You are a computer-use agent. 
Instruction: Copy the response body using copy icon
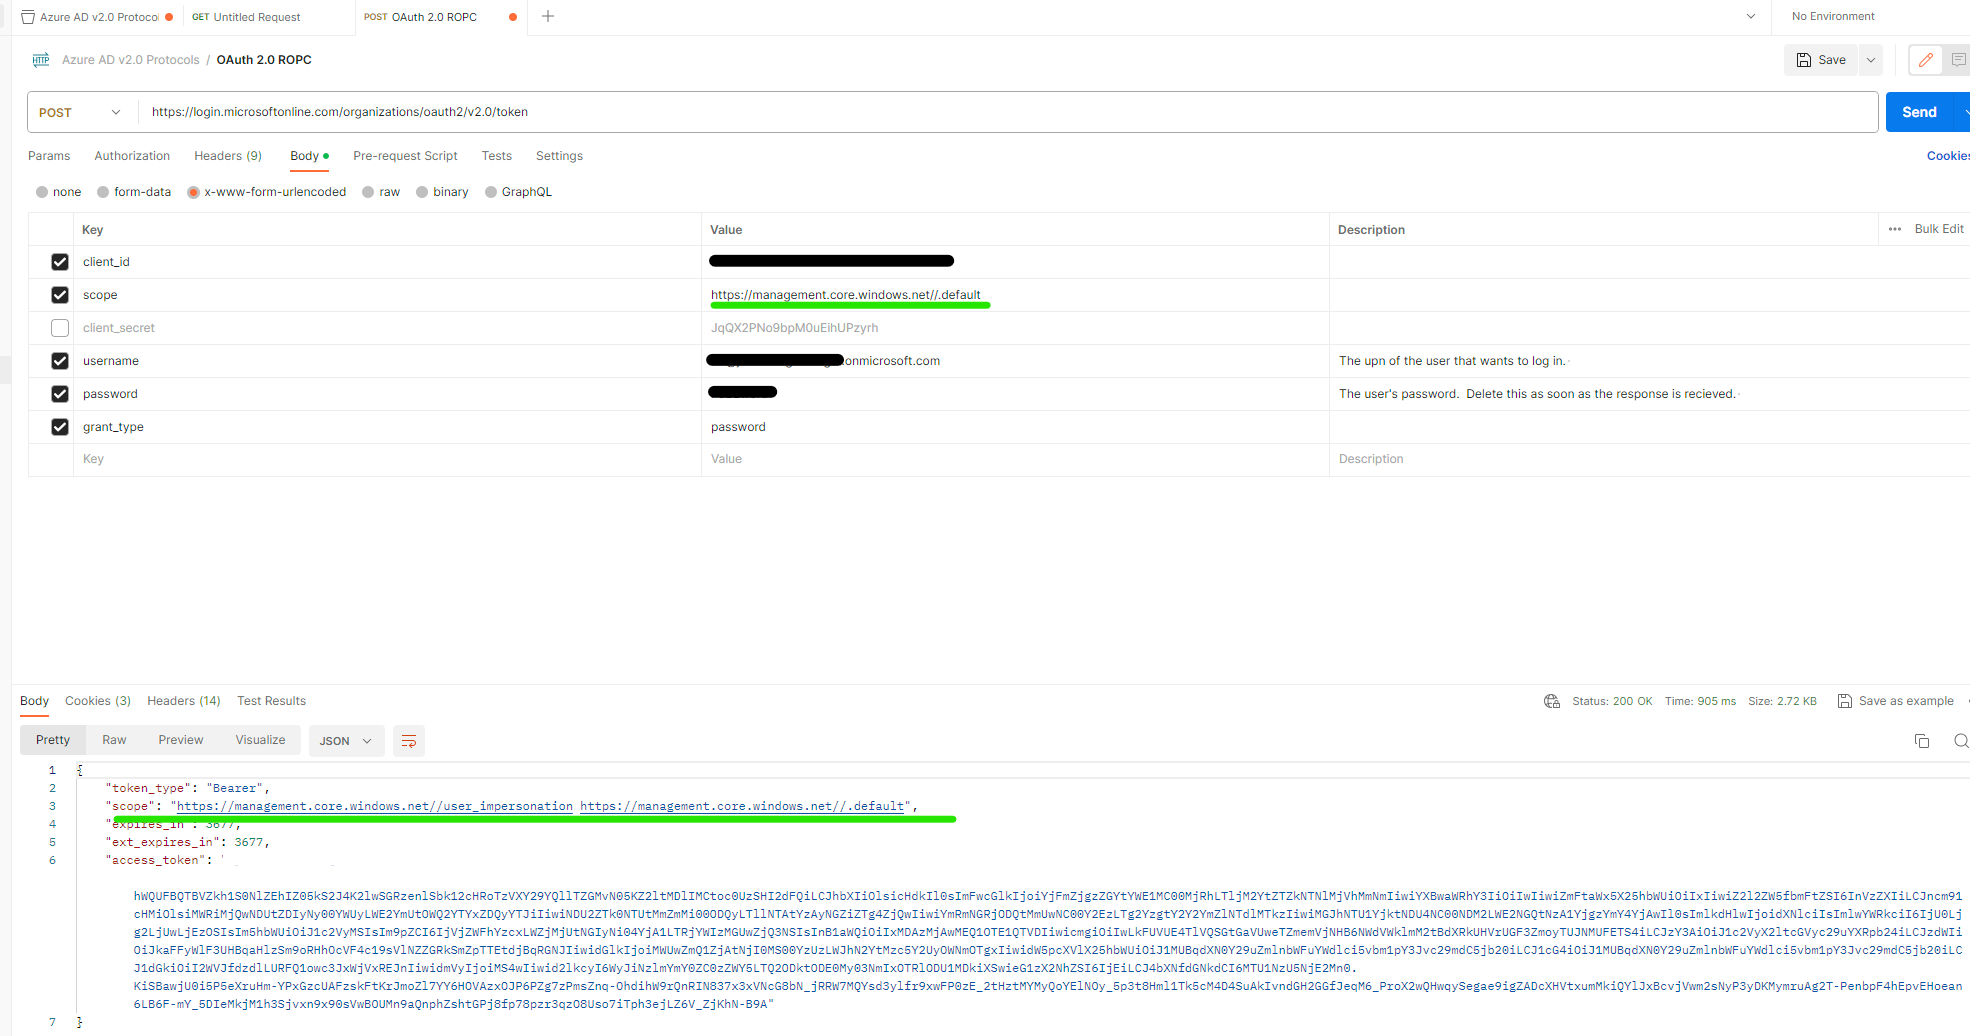[x=1921, y=741]
